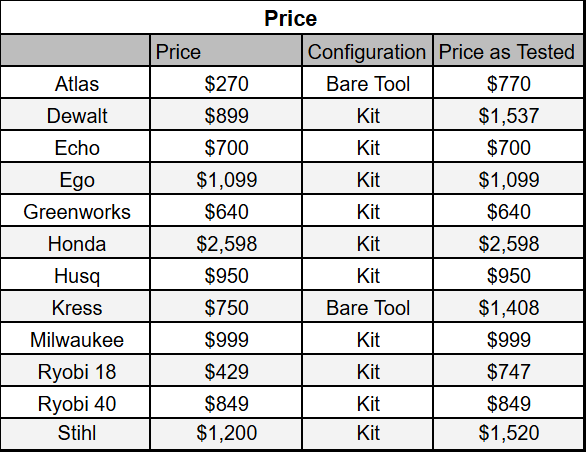
Task: Select Ryobi 18's $747 tested price
Action: tap(508, 372)
